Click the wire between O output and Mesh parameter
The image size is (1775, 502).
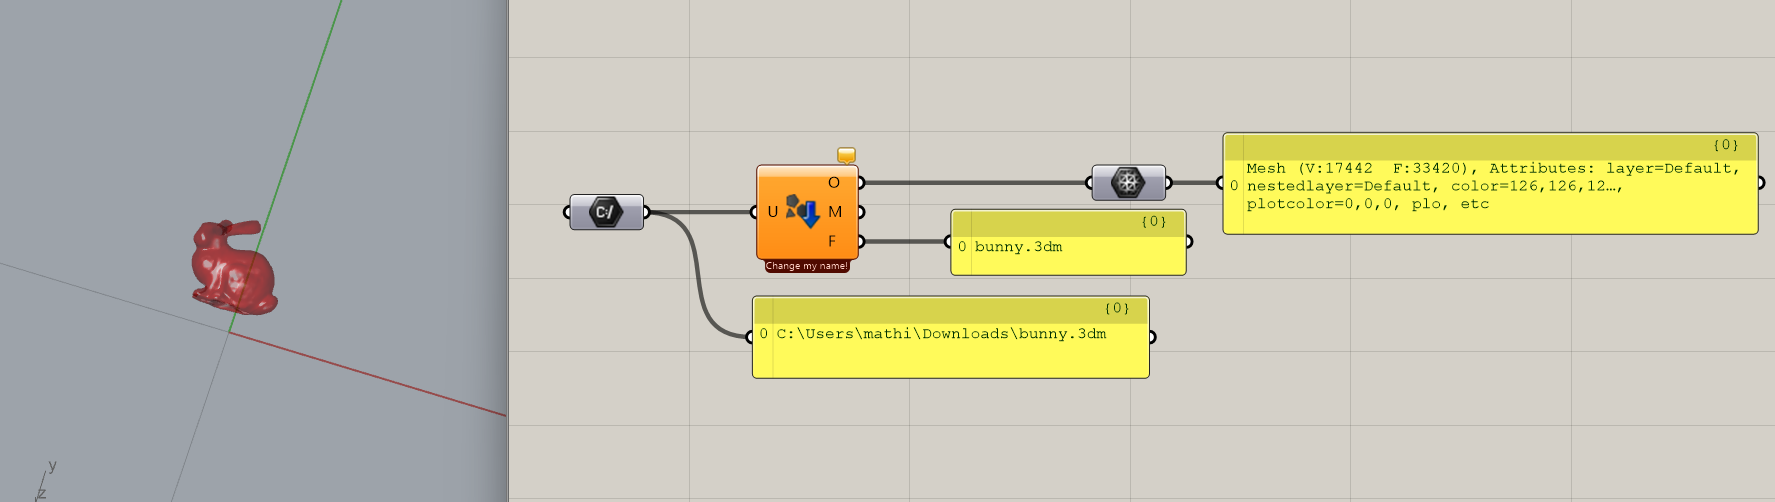tap(975, 183)
